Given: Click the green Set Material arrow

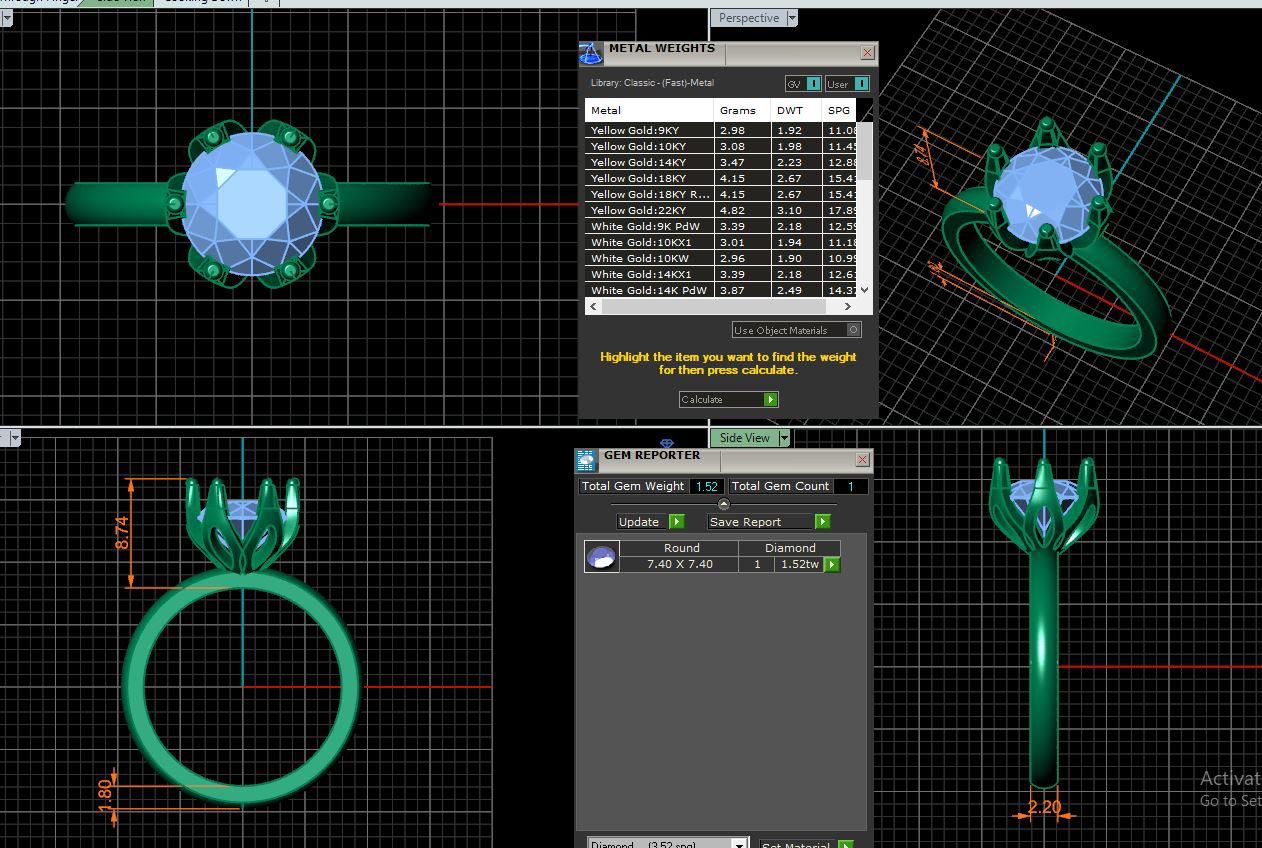Looking at the screenshot, I should 845,845.
